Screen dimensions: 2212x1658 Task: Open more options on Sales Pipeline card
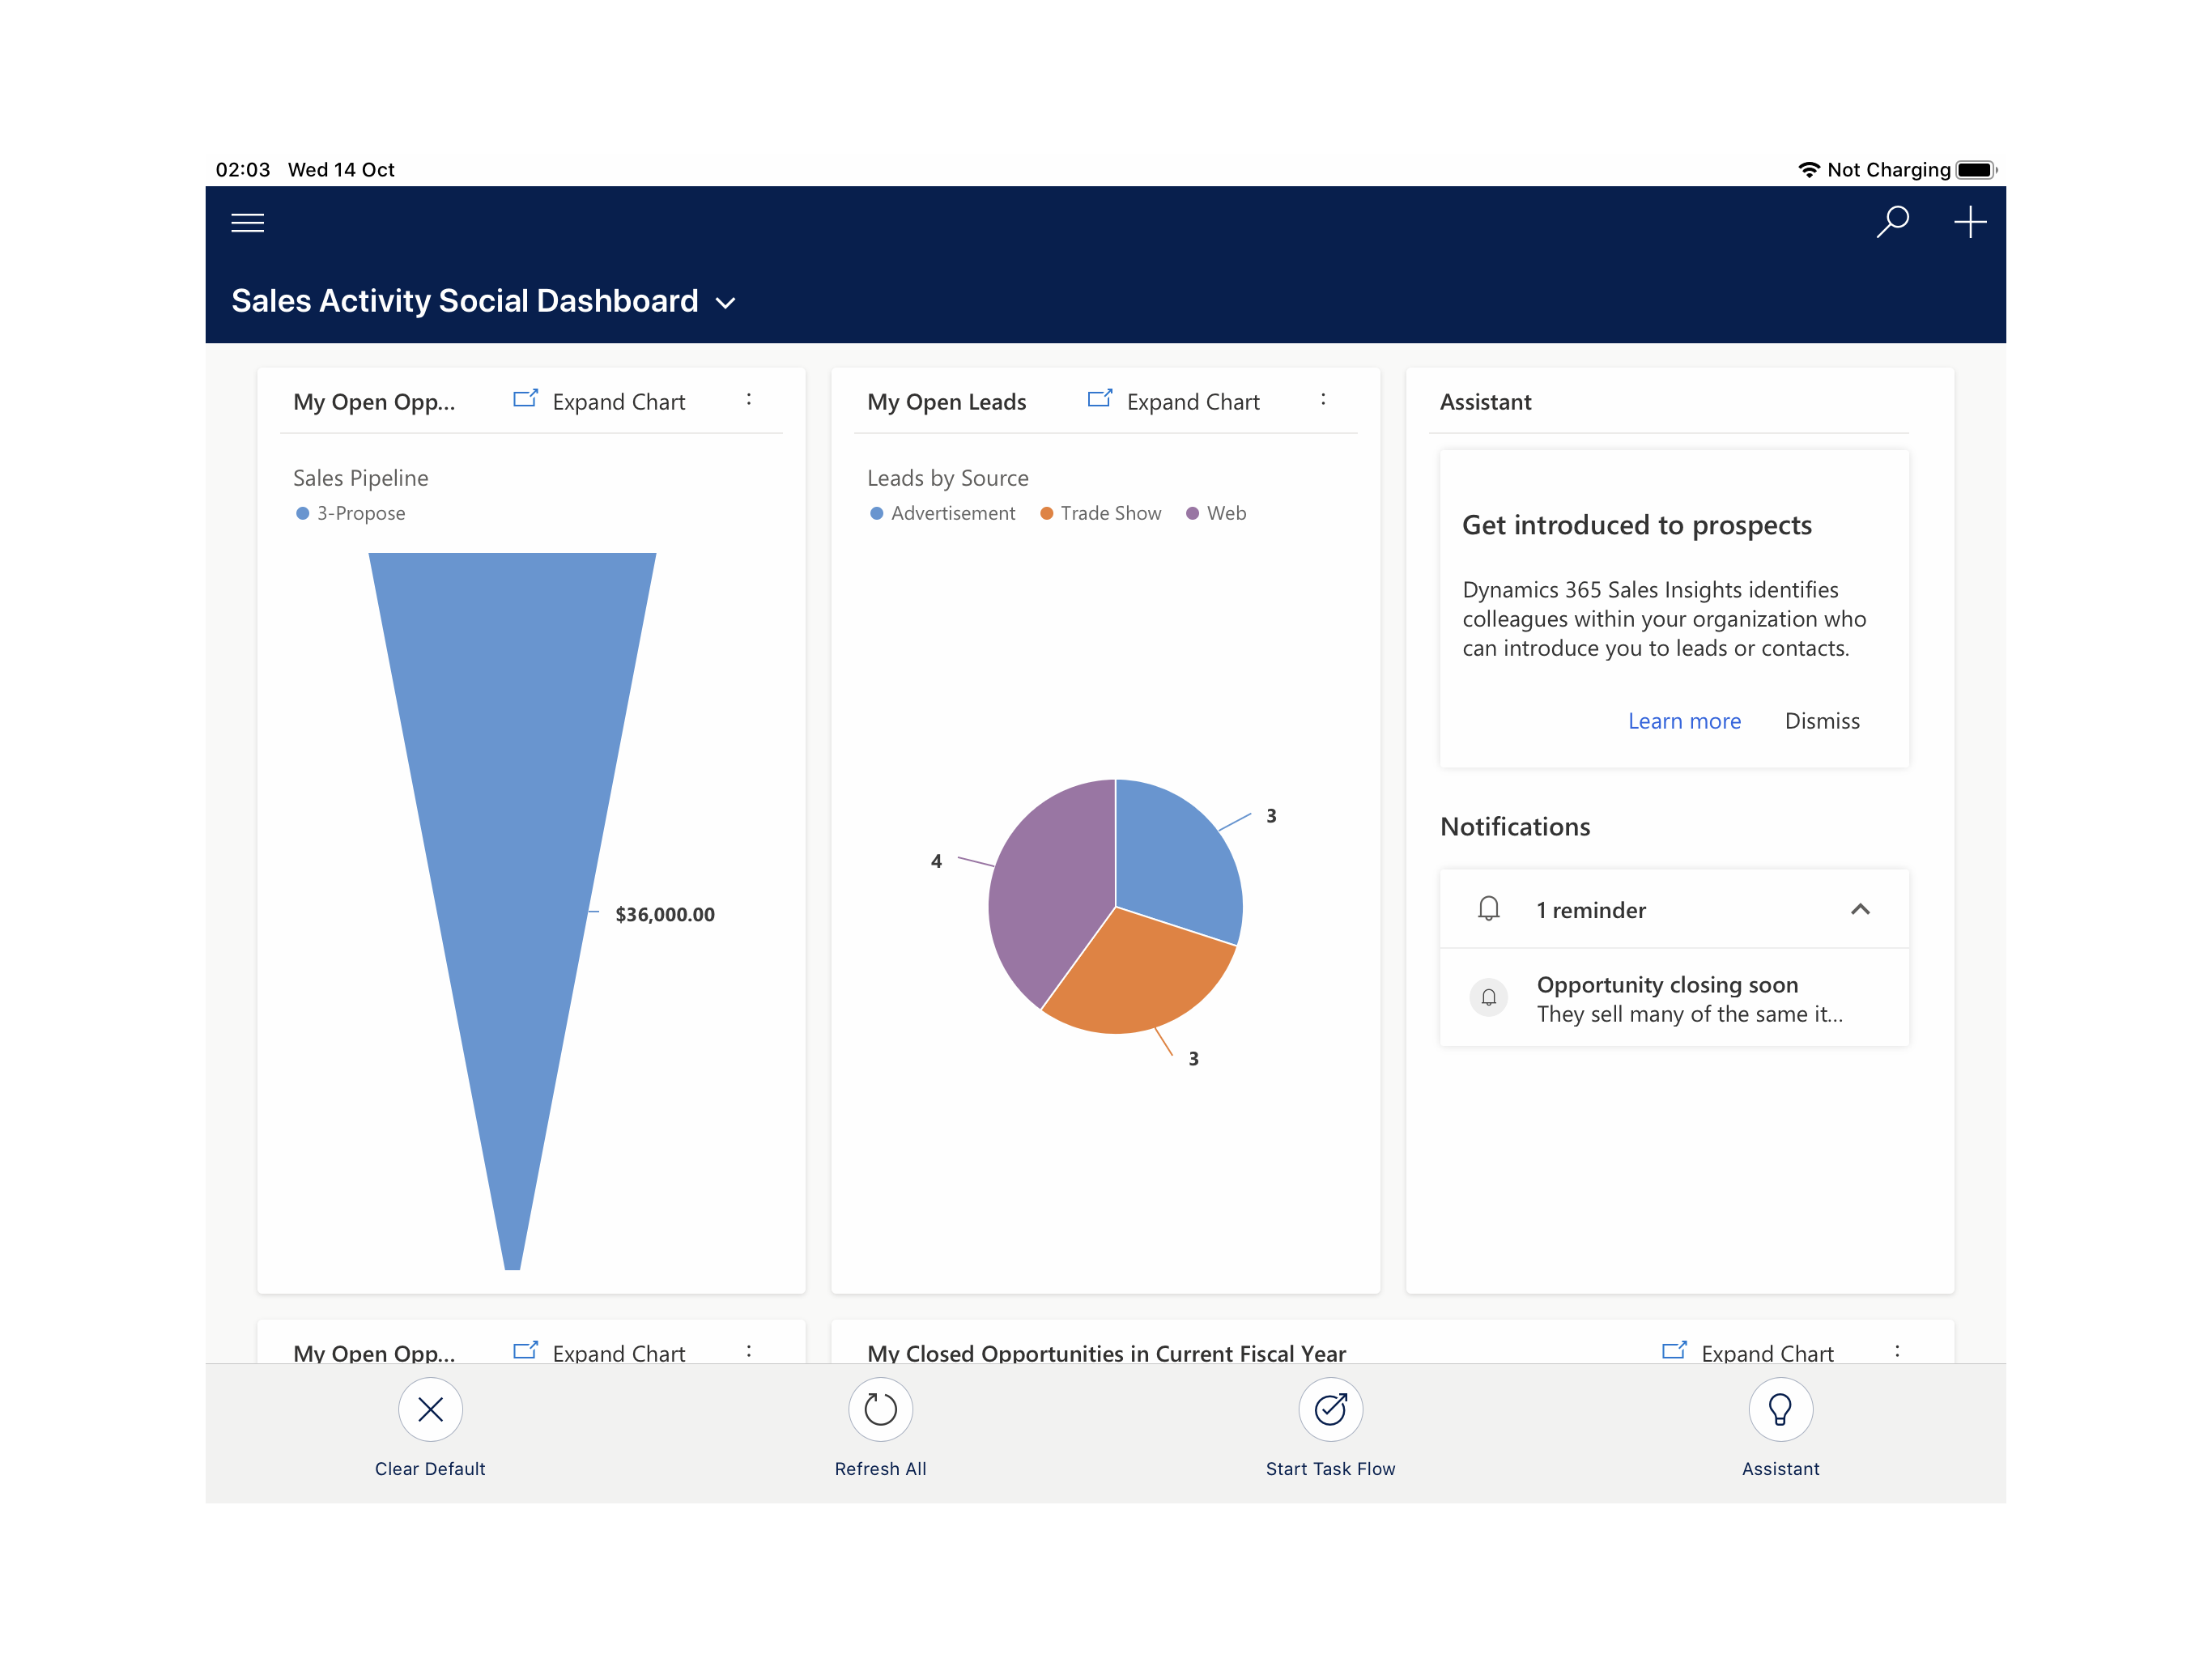[x=748, y=399]
